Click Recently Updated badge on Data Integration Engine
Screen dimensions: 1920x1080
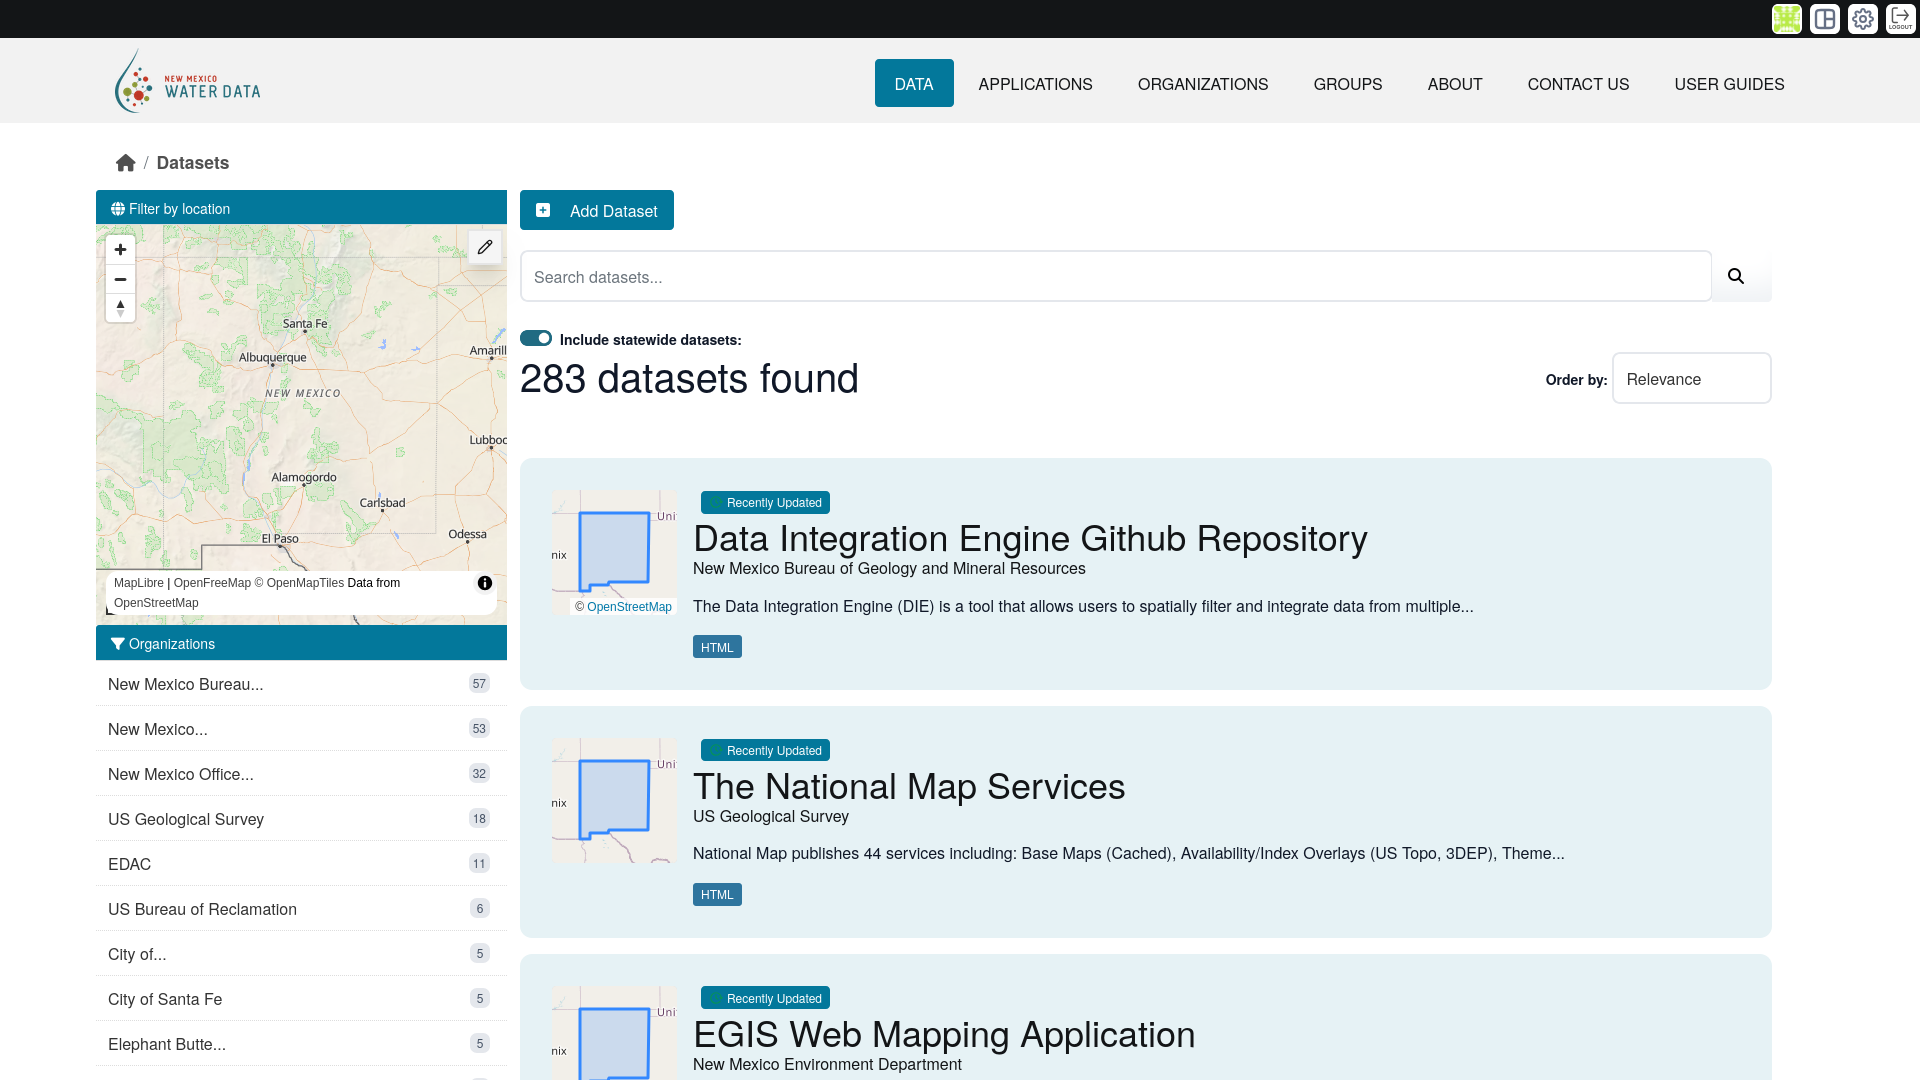pyautogui.click(x=765, y=502)
